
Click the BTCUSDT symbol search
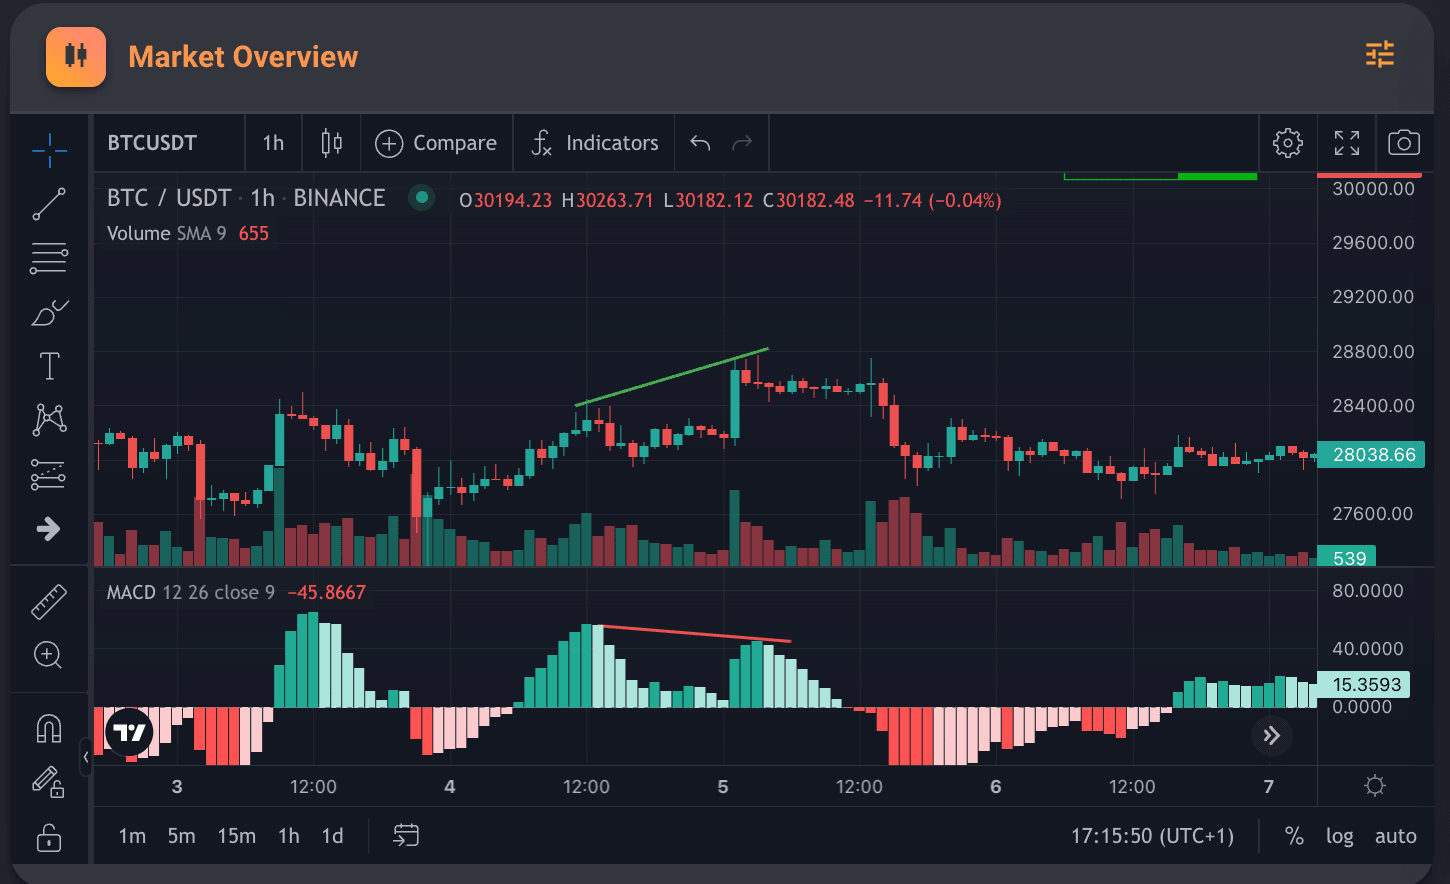pos(153,143)
